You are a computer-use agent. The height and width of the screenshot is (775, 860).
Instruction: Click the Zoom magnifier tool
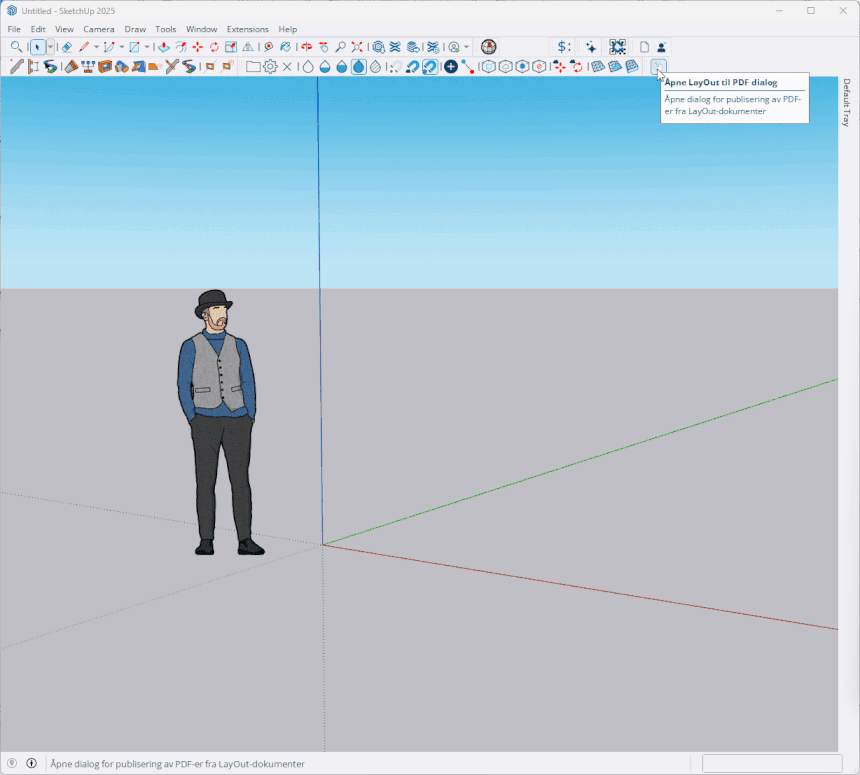[16, 46]
